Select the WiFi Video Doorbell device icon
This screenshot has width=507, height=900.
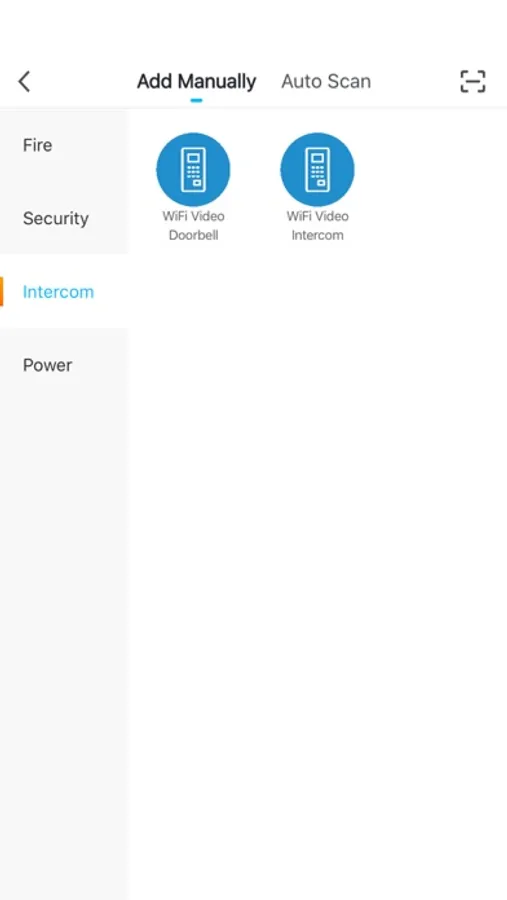tap(193, 169)
